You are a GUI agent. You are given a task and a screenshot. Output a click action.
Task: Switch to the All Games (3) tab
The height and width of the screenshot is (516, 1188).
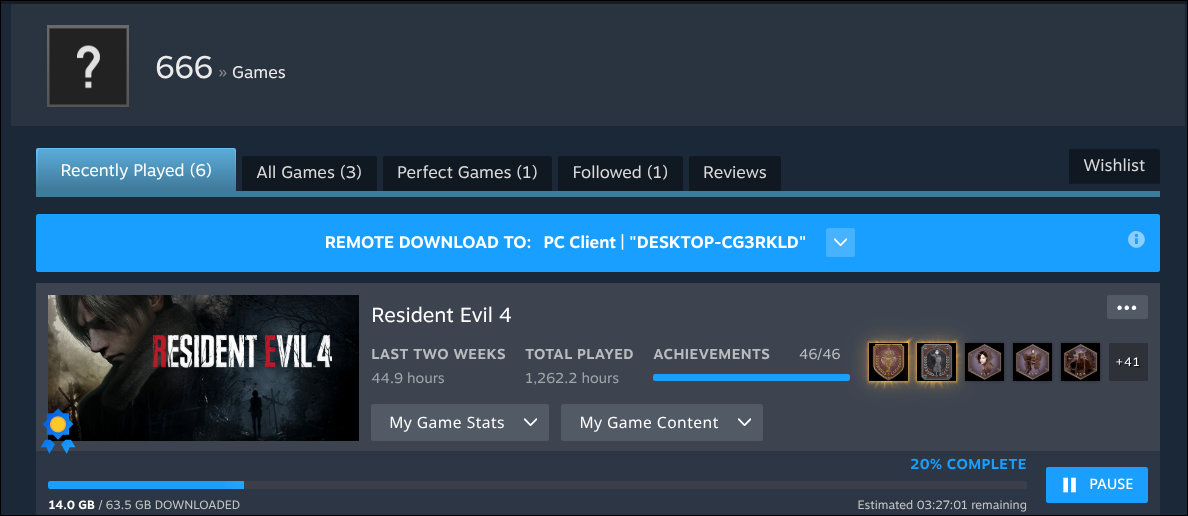tap(309, 173)
